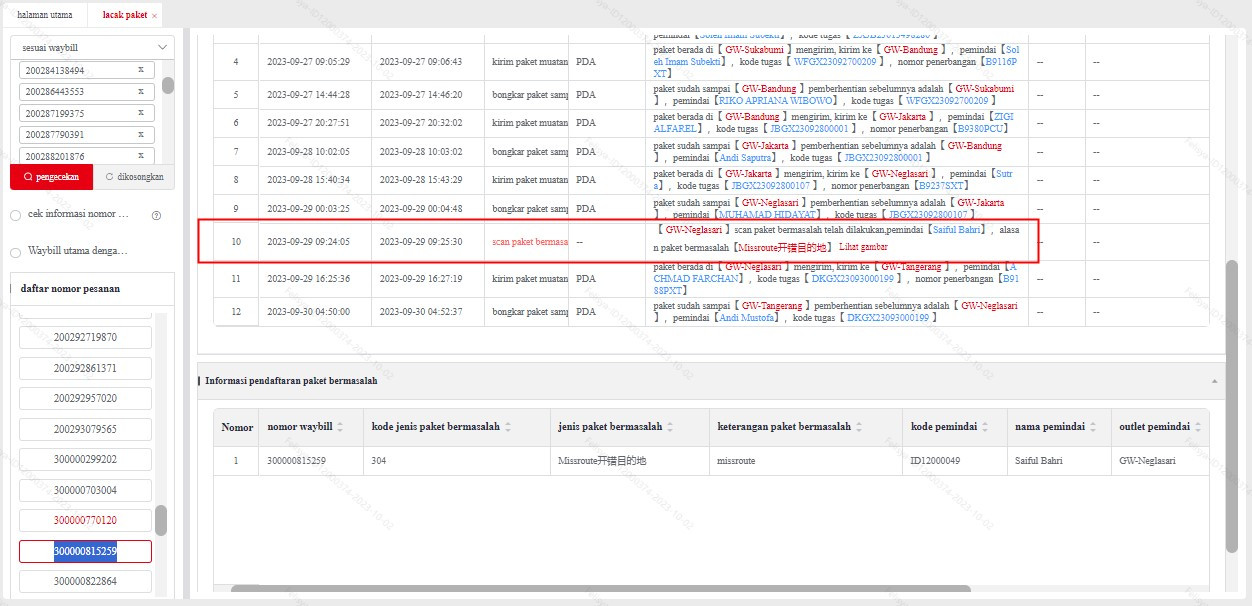
Task: Click waybill list scrollbar in search box
Action: pyautogui.click(x=167, y=86)
